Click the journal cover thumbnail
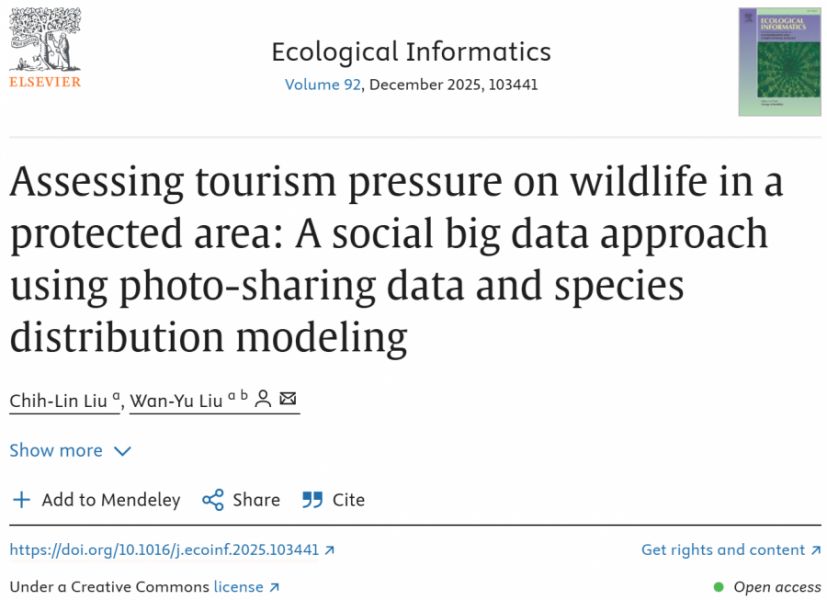 click(x=779, y=62)
